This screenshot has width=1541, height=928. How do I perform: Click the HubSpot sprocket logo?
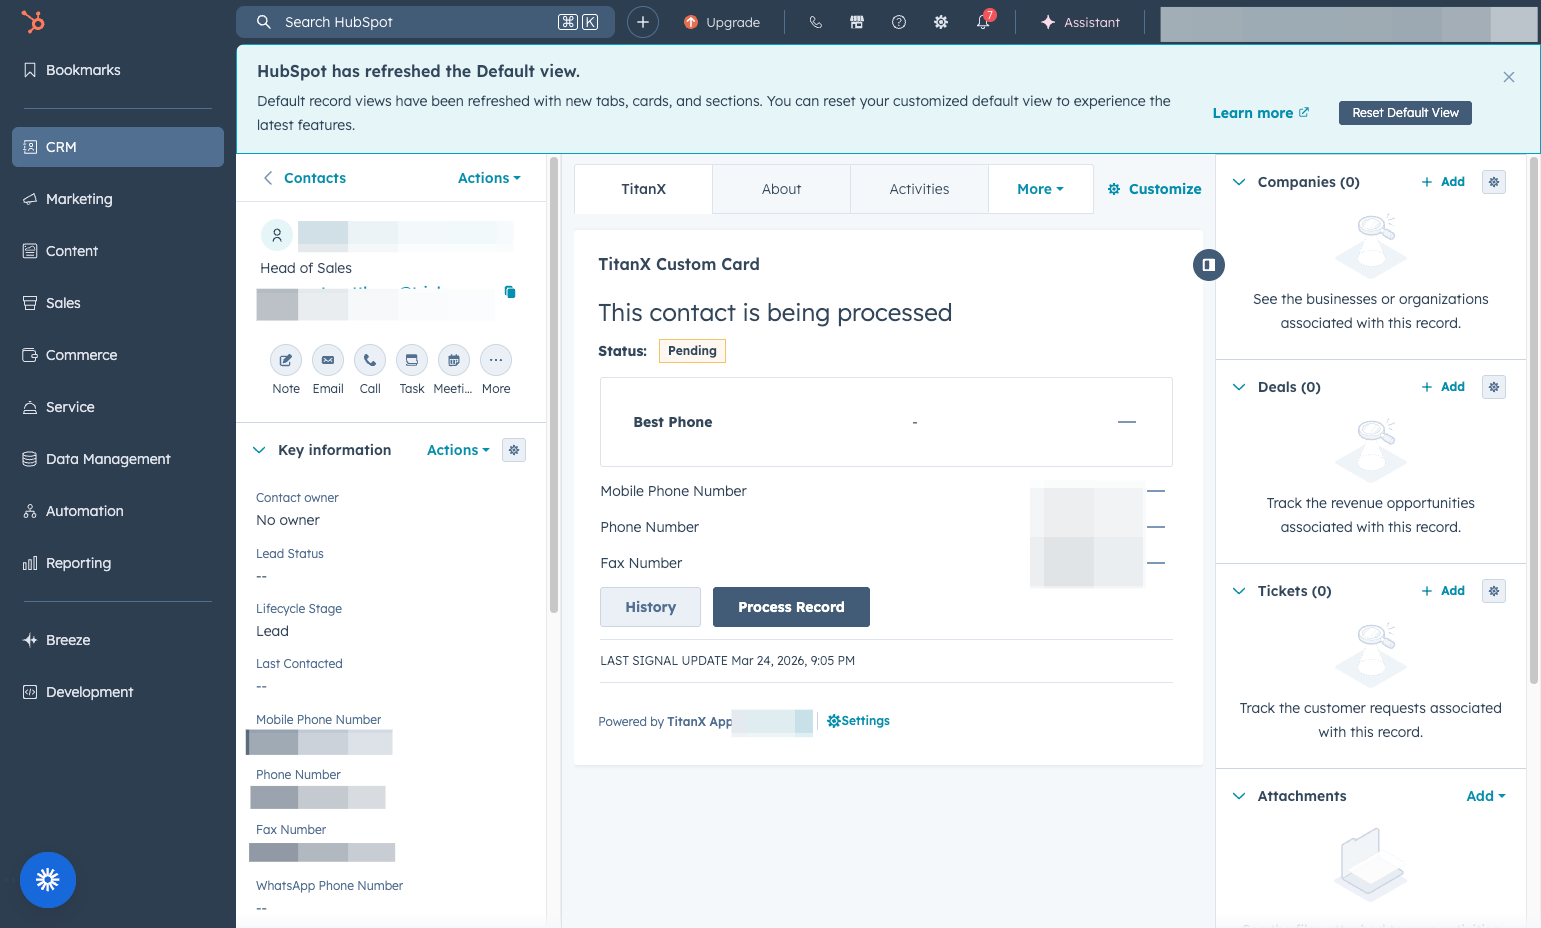click(34, 21)
